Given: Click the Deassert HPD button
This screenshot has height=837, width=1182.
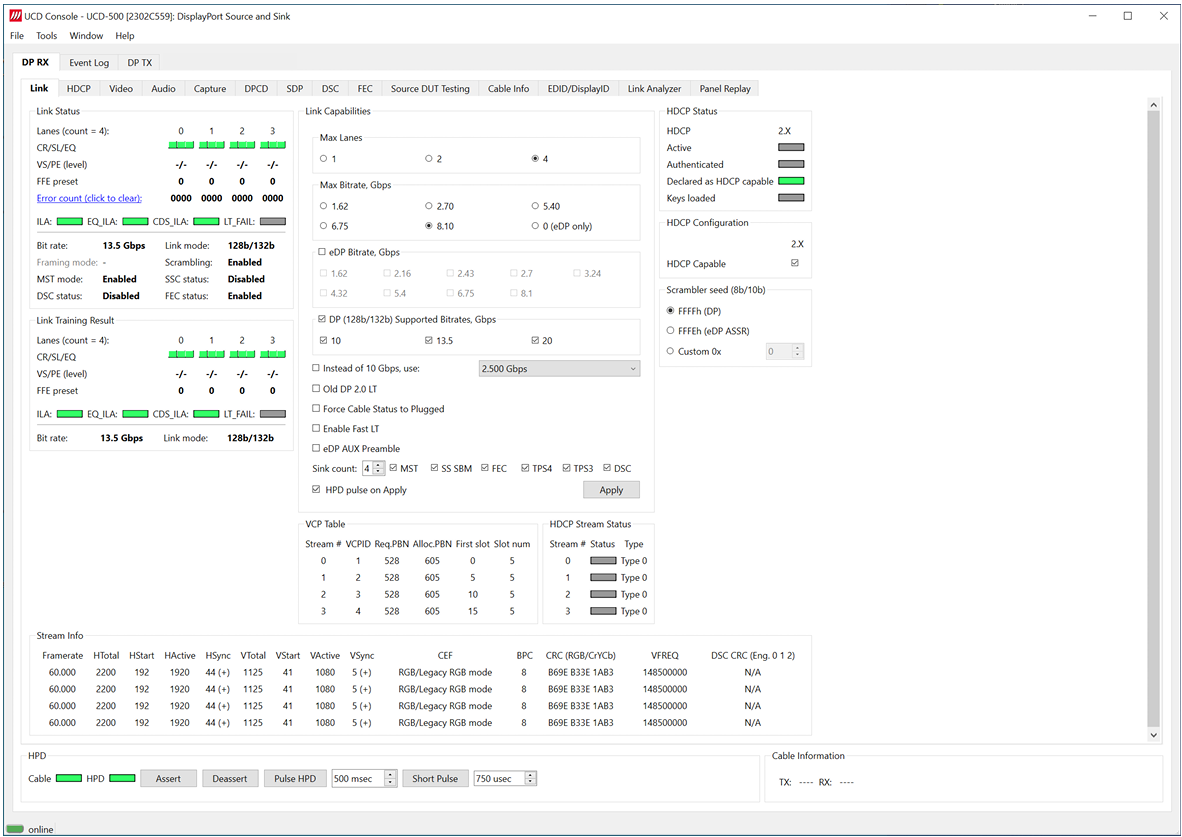Looking at the screenshot, I should 230,778.
